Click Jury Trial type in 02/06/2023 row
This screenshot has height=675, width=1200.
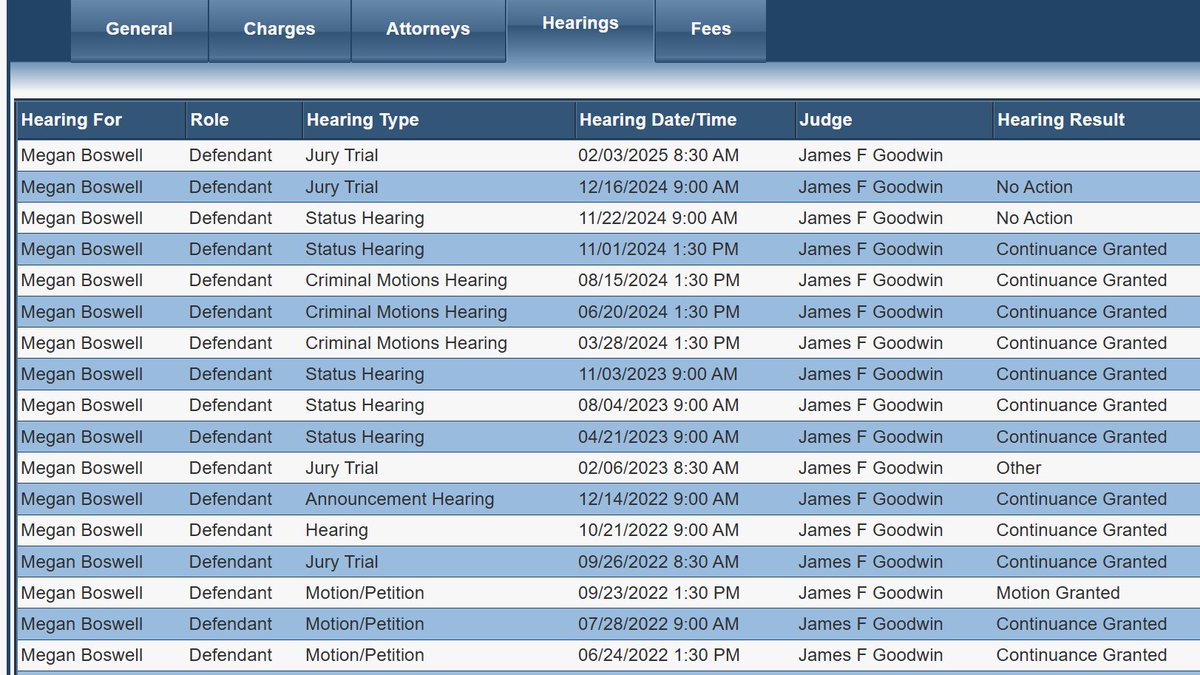point(342,468)
